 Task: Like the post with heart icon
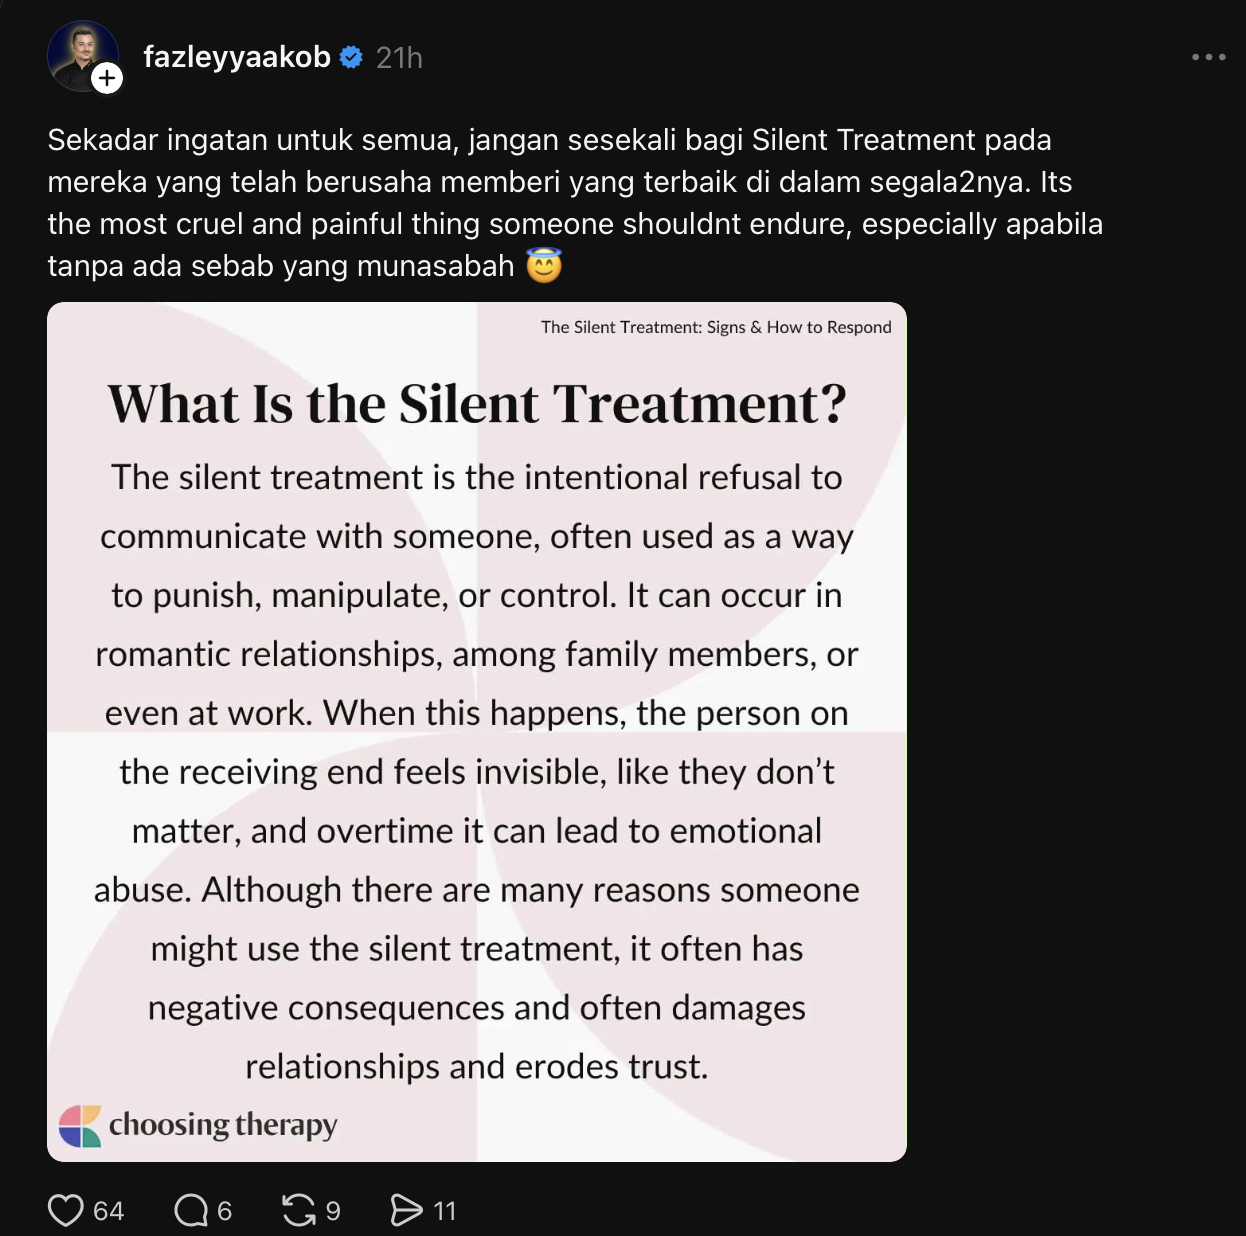click(66, 1210)
